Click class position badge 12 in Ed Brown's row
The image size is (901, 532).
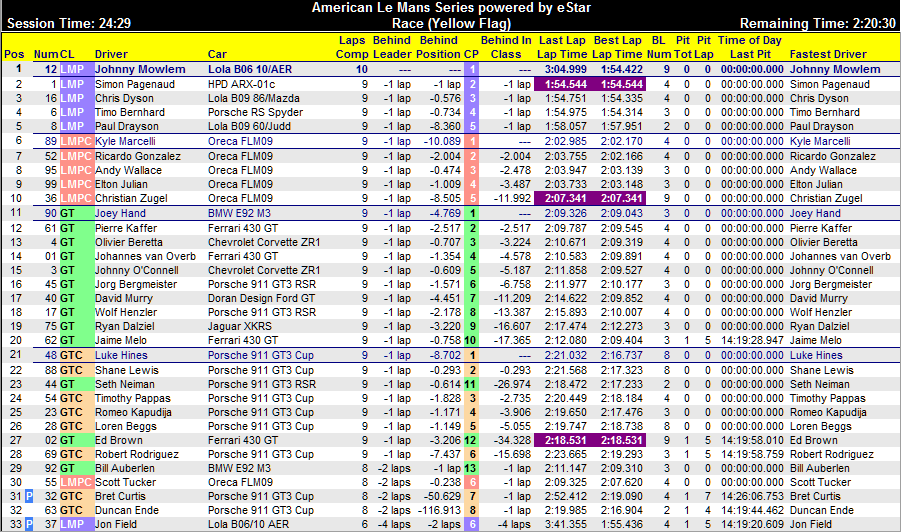point(470,439)
